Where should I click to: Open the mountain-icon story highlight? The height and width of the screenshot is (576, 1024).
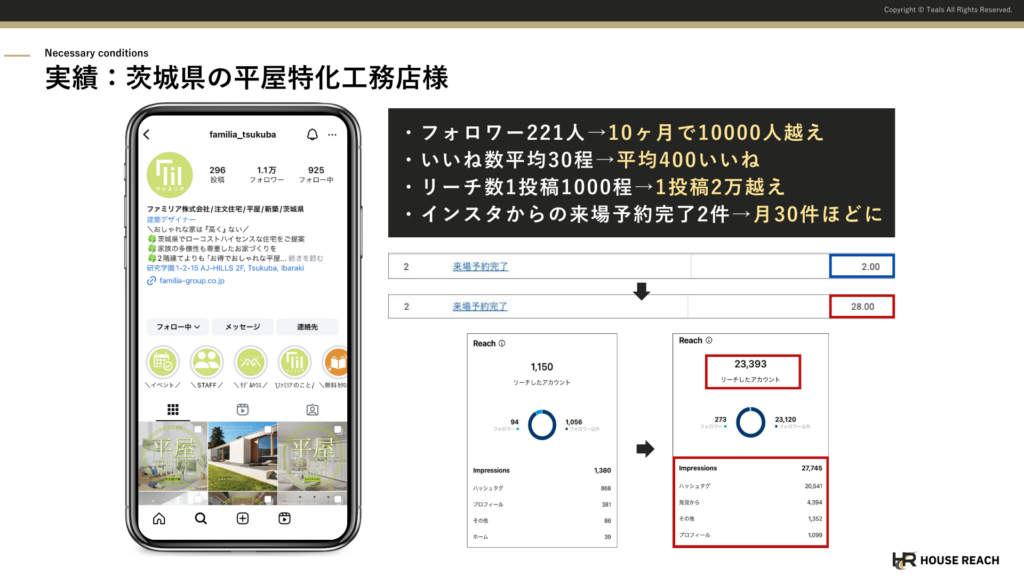tap(250, 362)
